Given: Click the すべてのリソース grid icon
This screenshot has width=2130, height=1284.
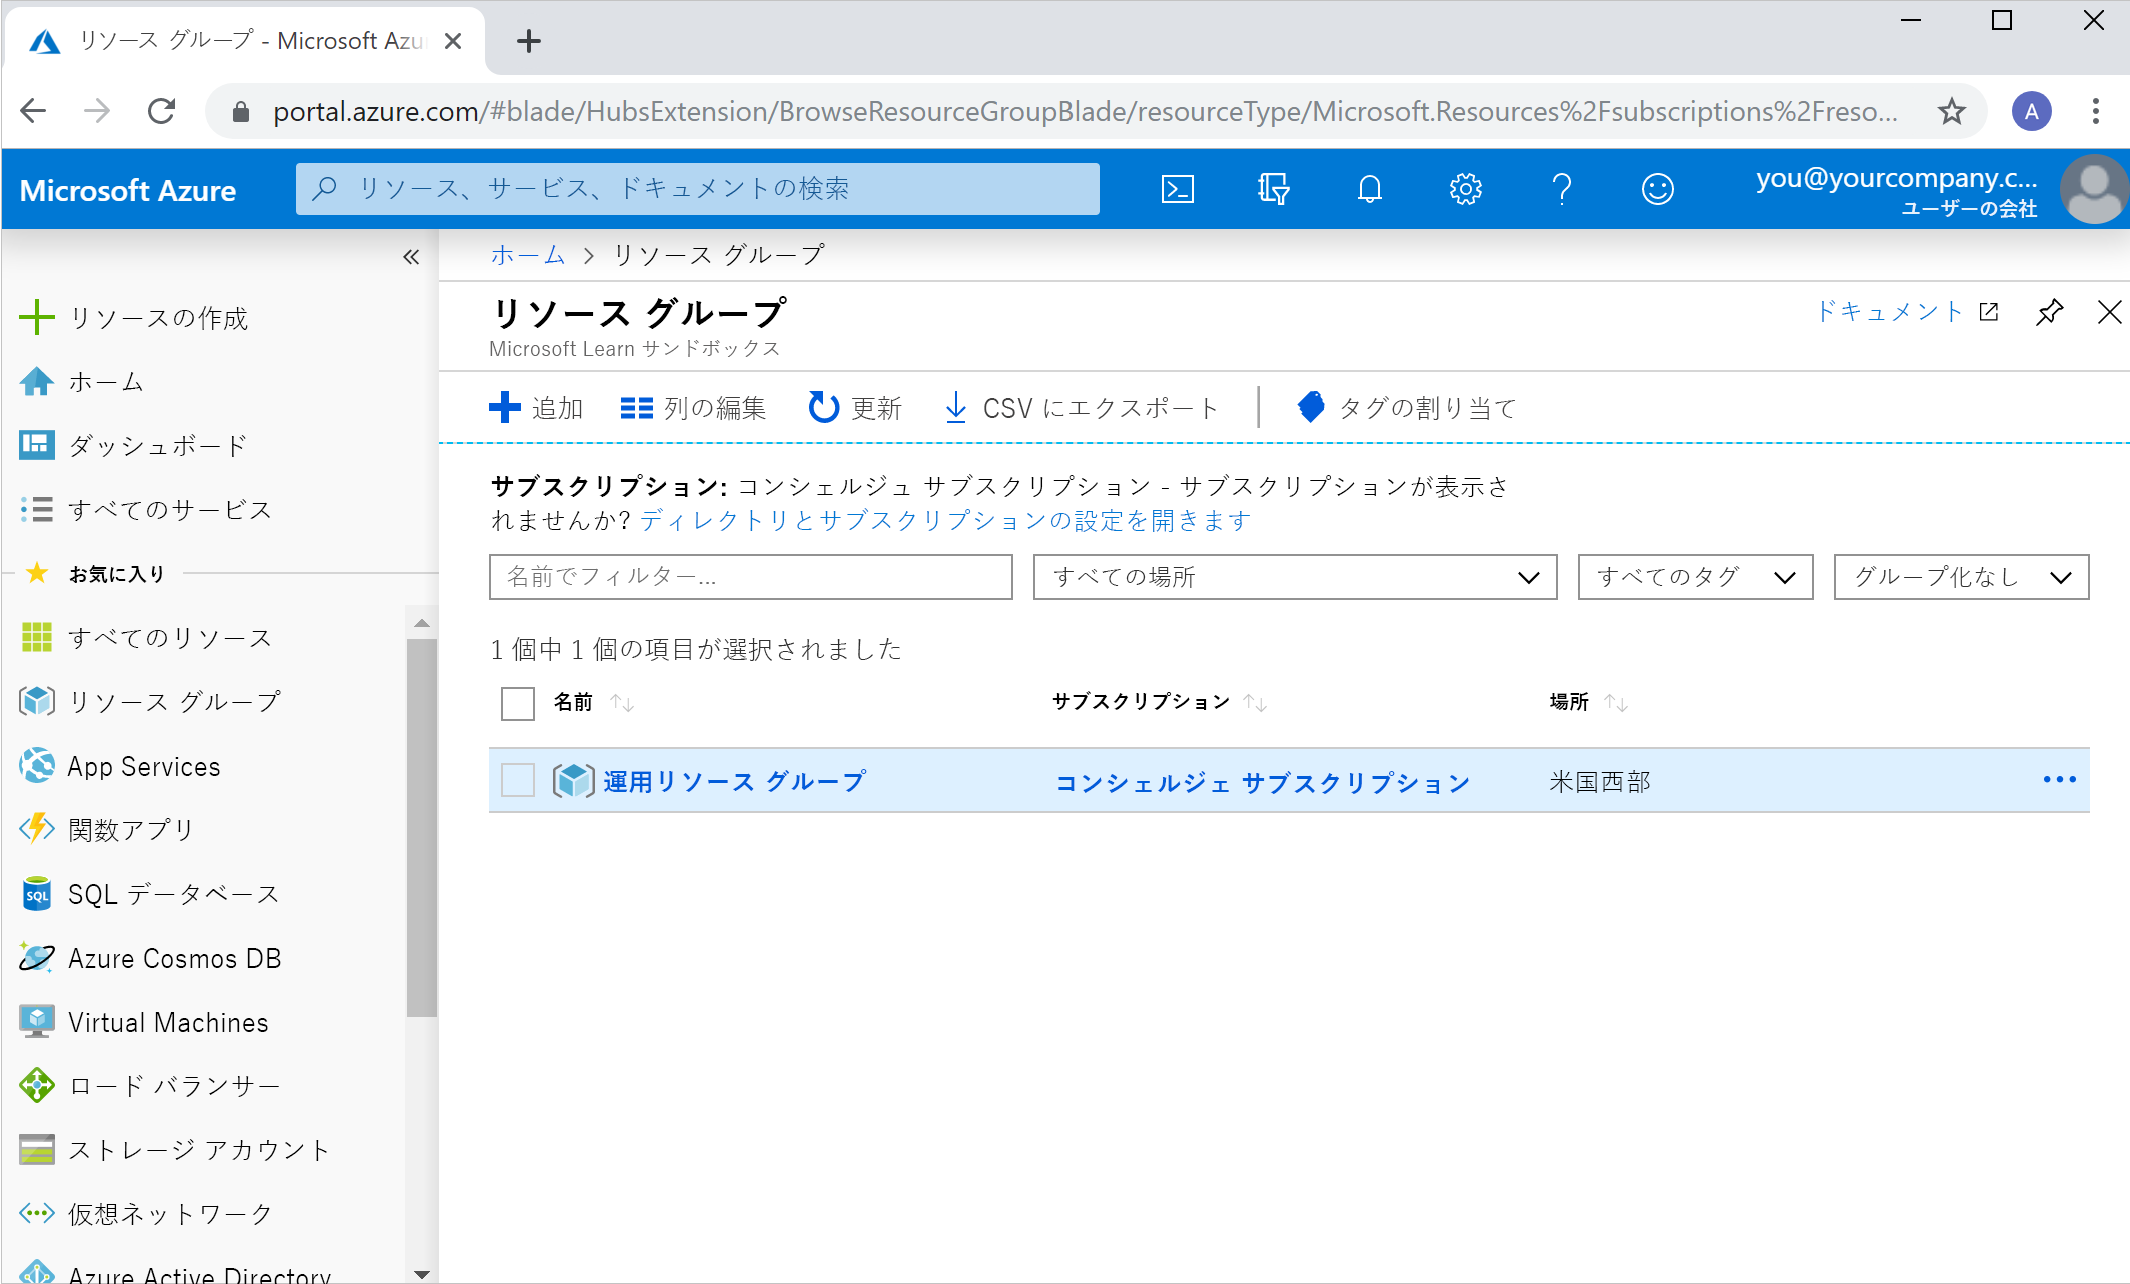Looking at the screenshot, I should (37, 637).
